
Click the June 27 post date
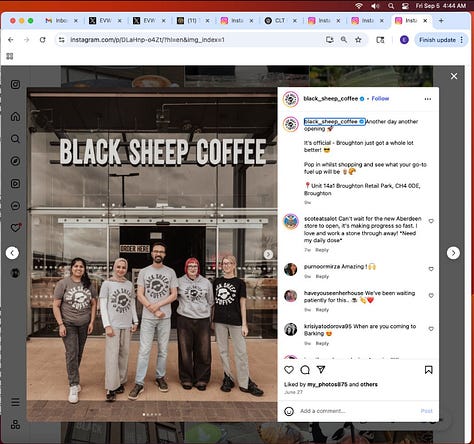(x=293, y=392)
